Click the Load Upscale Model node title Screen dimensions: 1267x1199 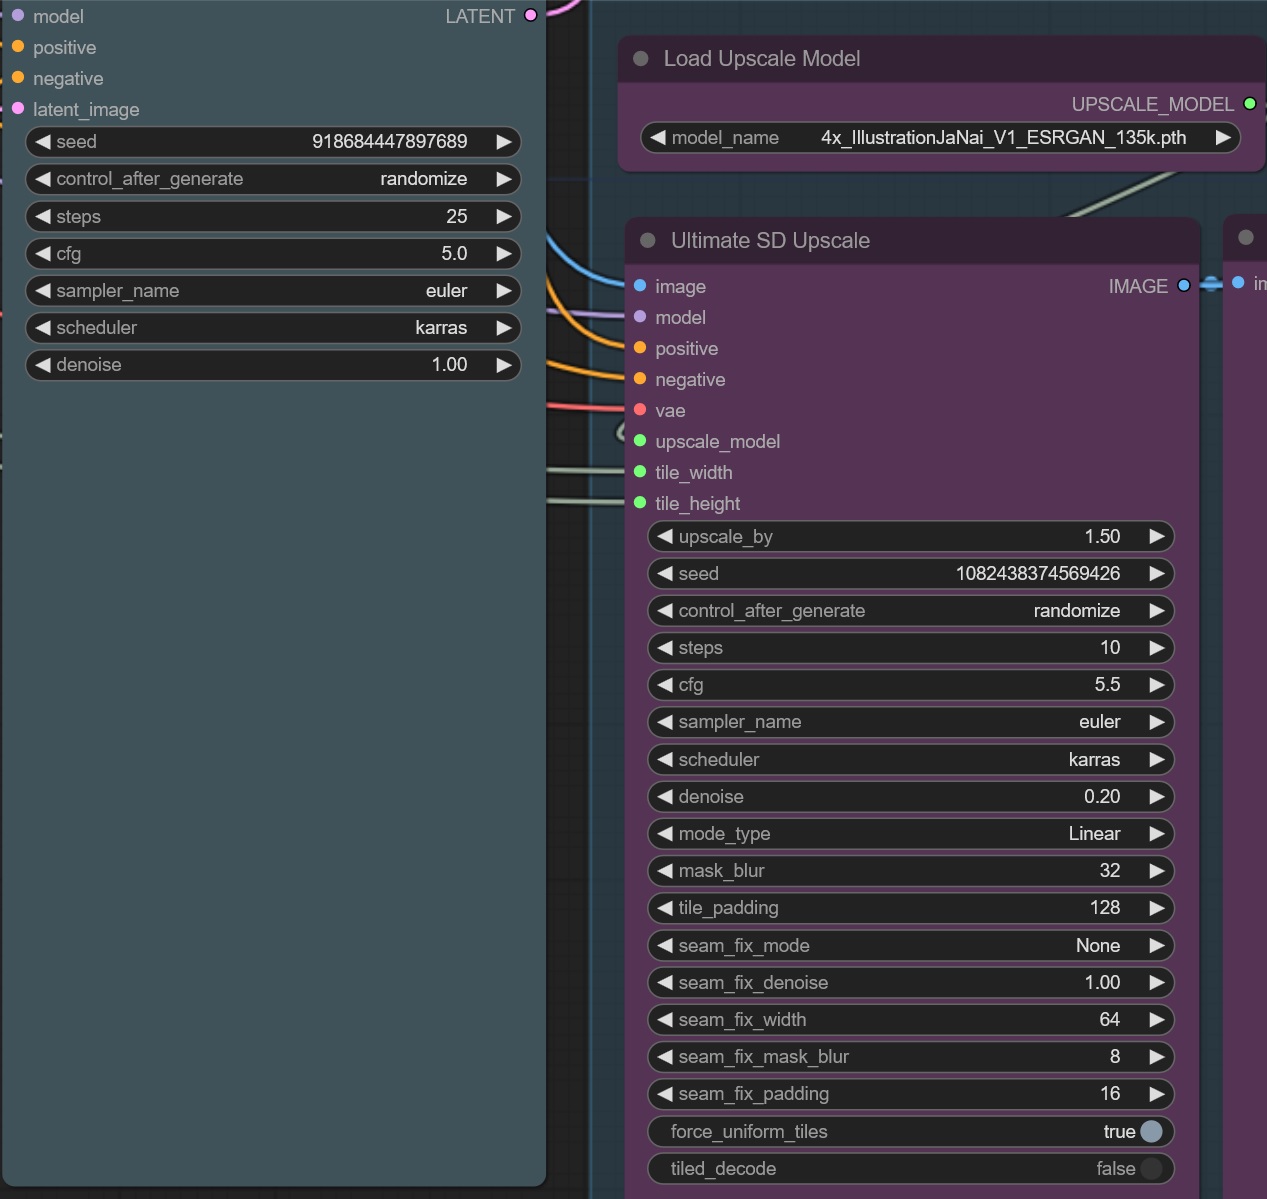[762, 59]
